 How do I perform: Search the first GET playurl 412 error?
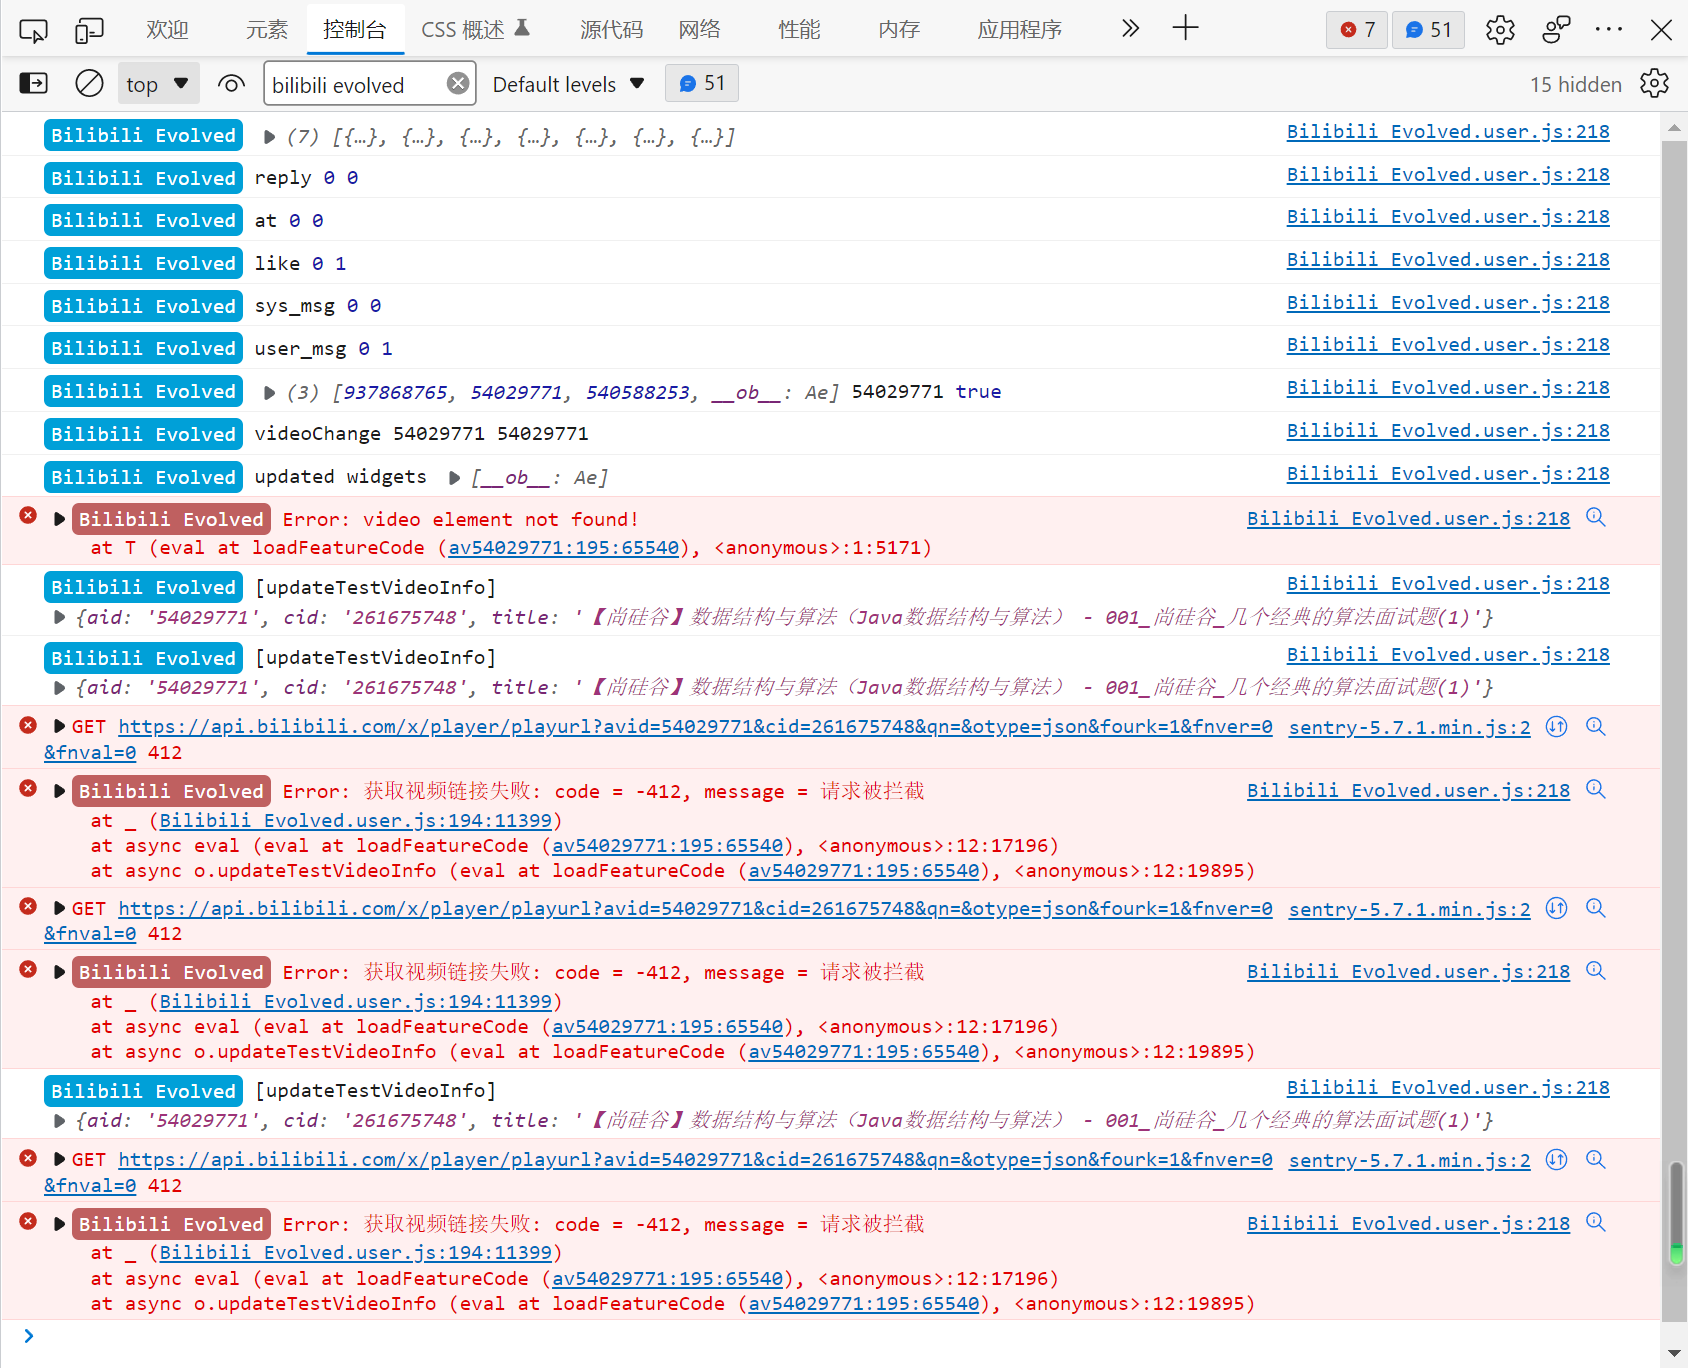pos(1596,726)
